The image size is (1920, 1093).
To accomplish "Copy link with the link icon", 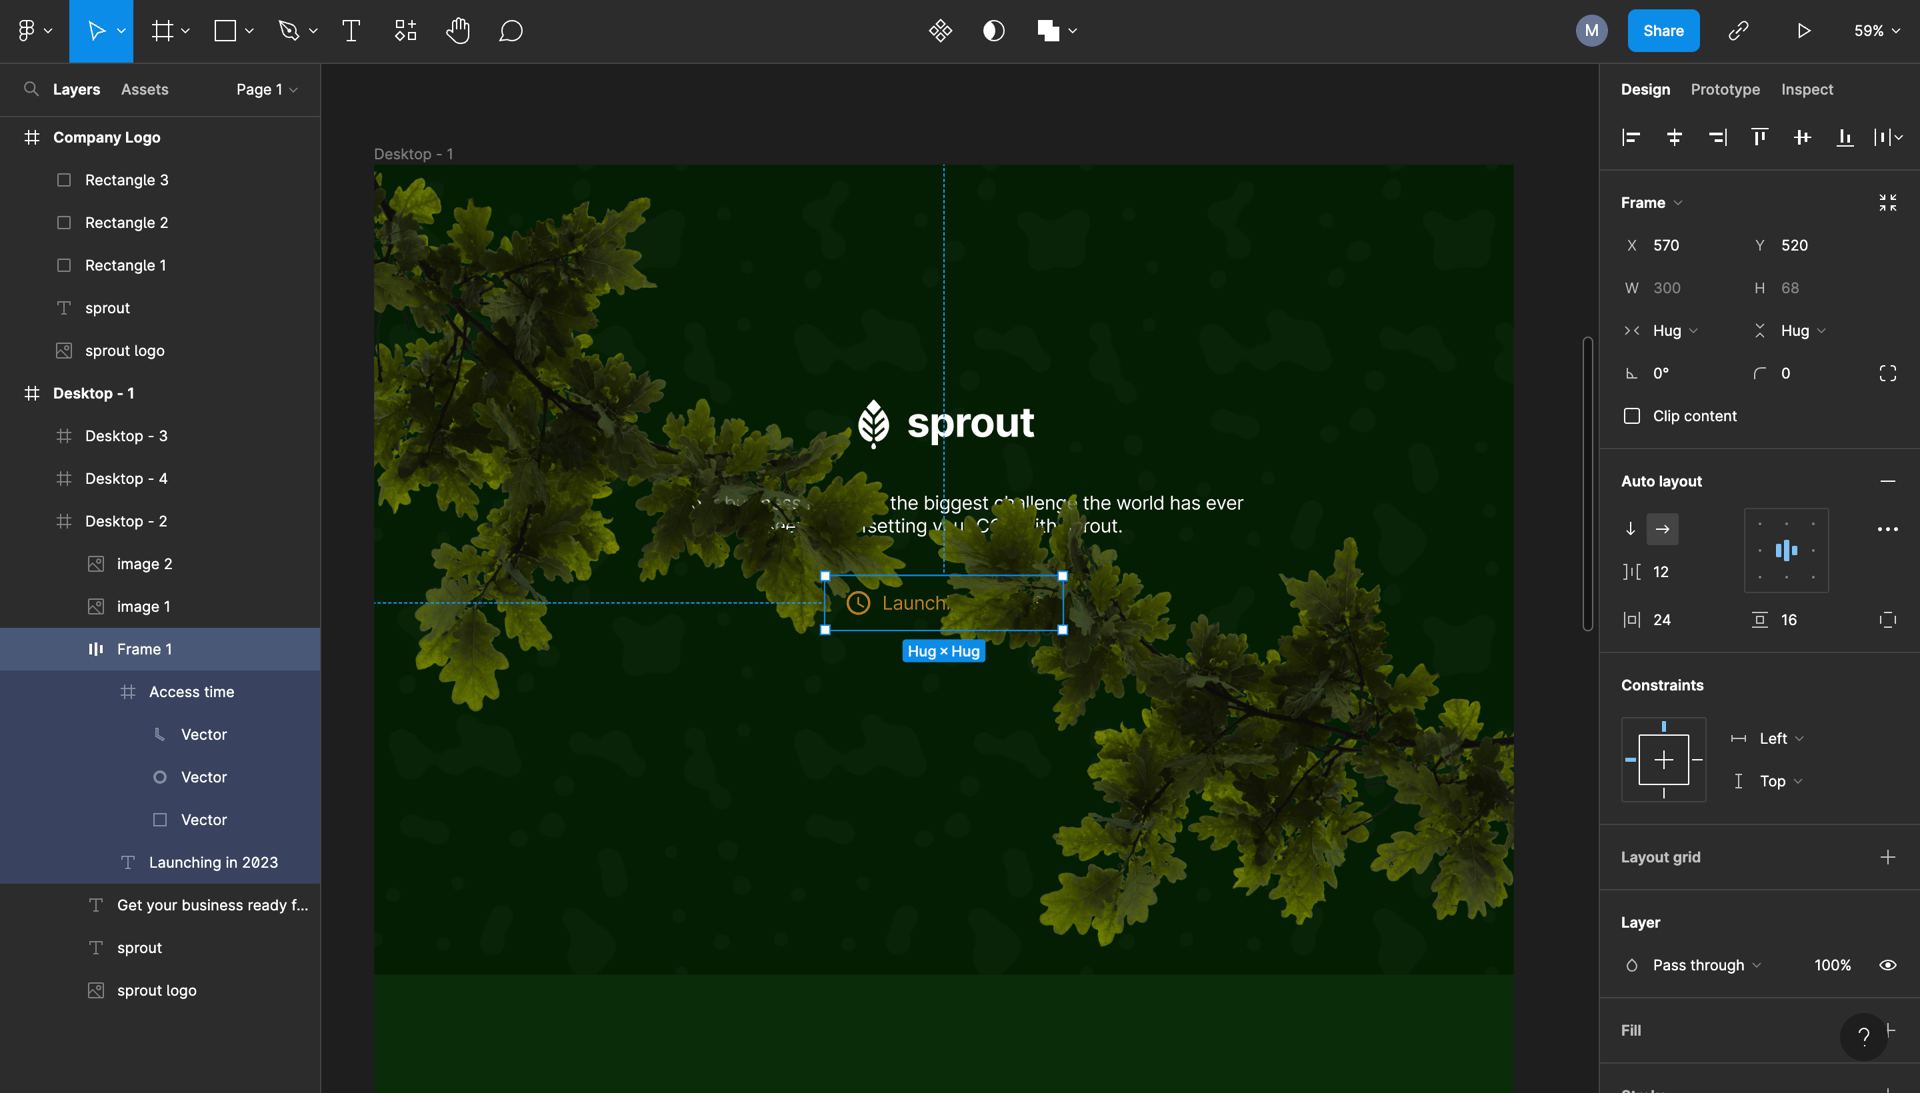I will 1738,31.
